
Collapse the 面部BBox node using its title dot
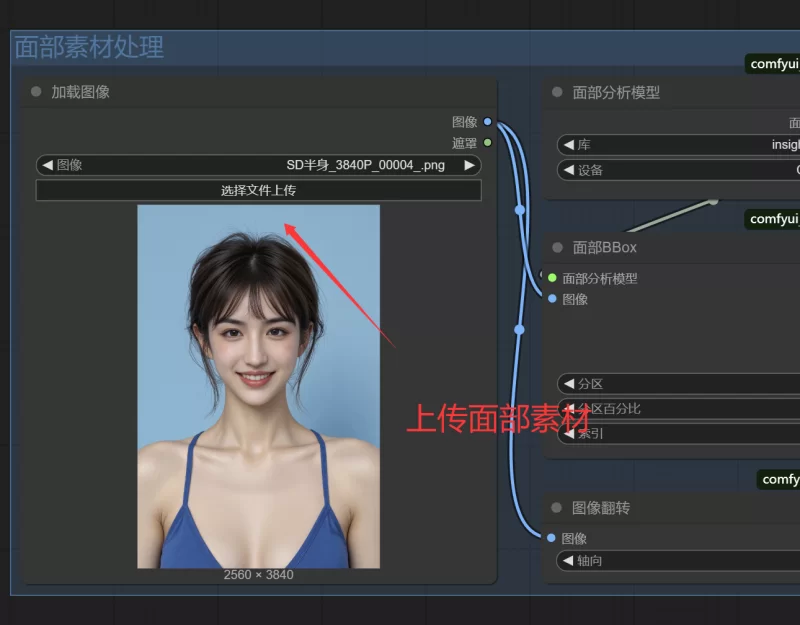tap(557, 247)
